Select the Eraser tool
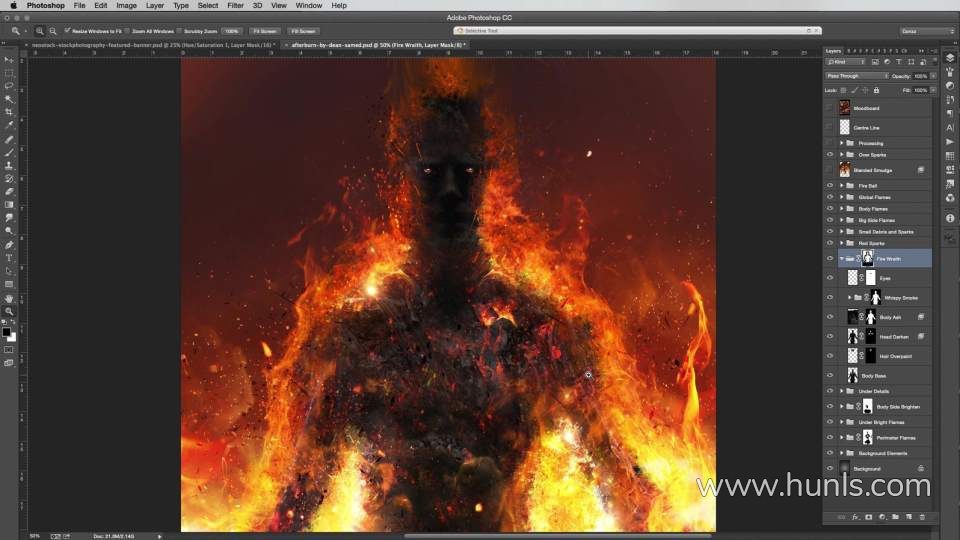Image resolution: width=960 pixels, height=540 pixels. pos(9,192)
